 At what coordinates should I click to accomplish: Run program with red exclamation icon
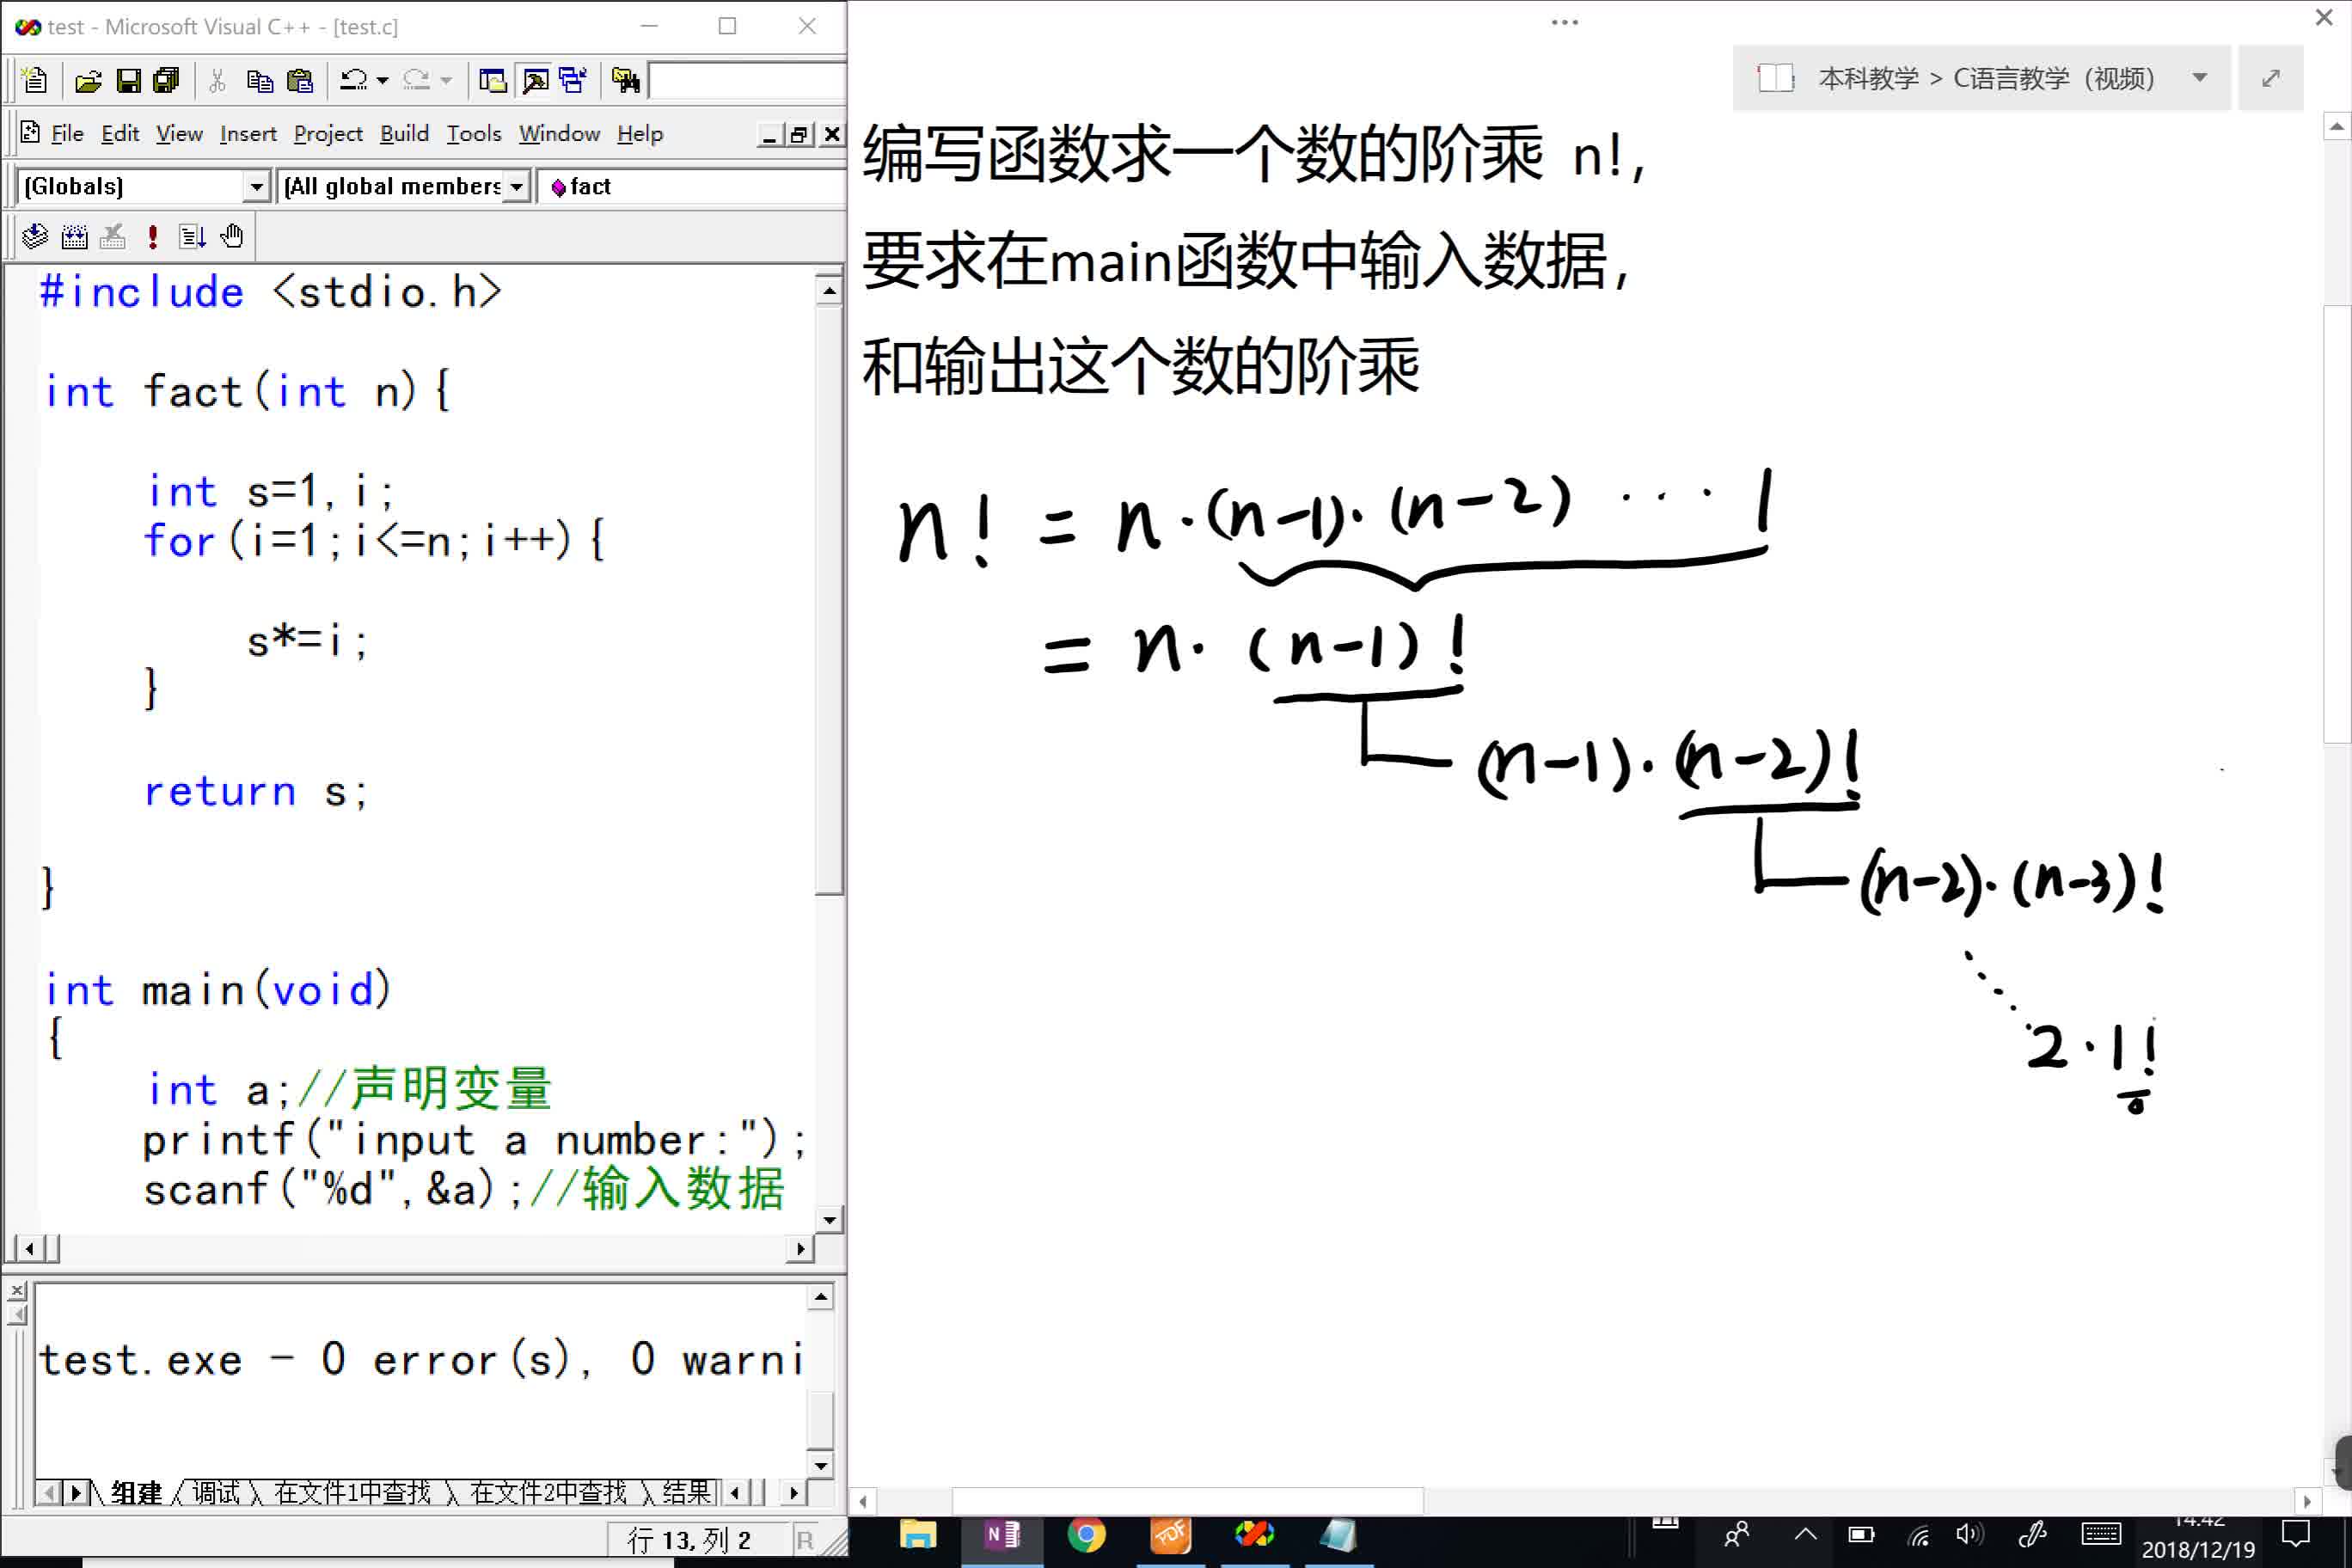[x=152, y=237]
